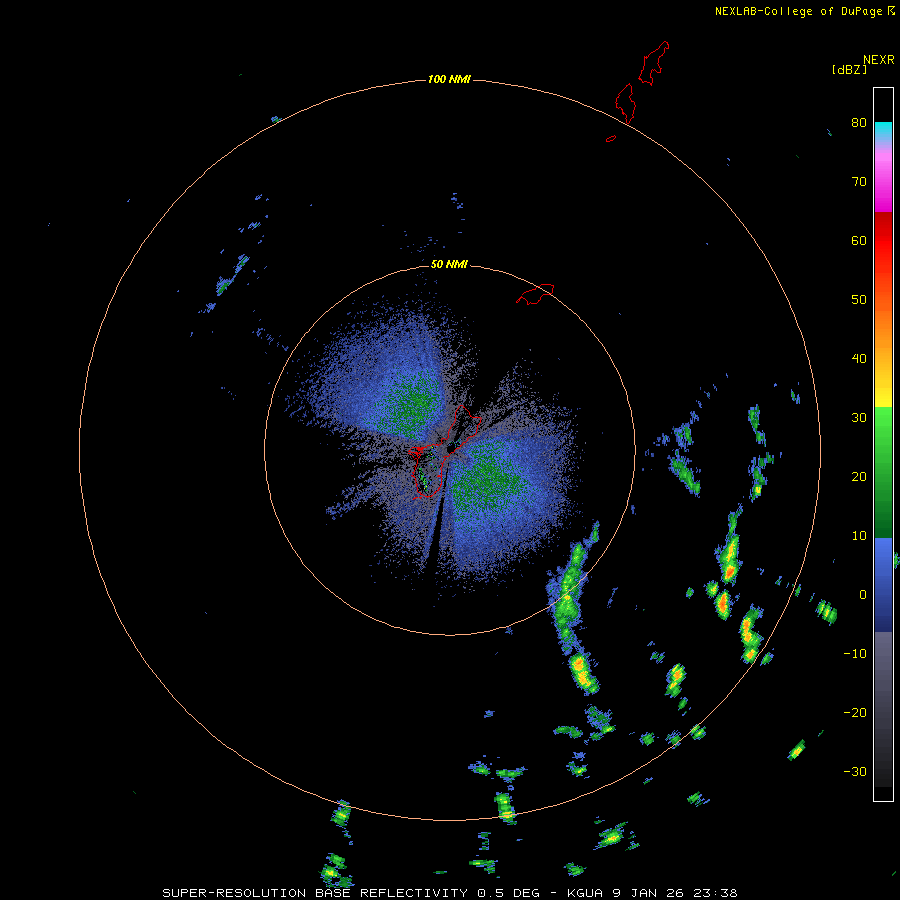
Task: Click the NEXR label above the color bar
Action: coord(879,60)
